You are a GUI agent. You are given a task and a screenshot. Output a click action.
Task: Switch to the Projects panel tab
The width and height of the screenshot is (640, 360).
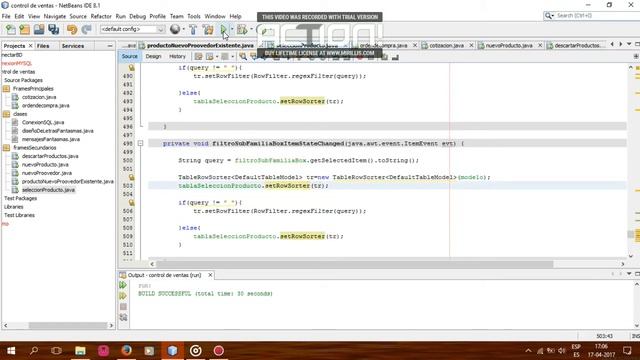coord(14,46)
